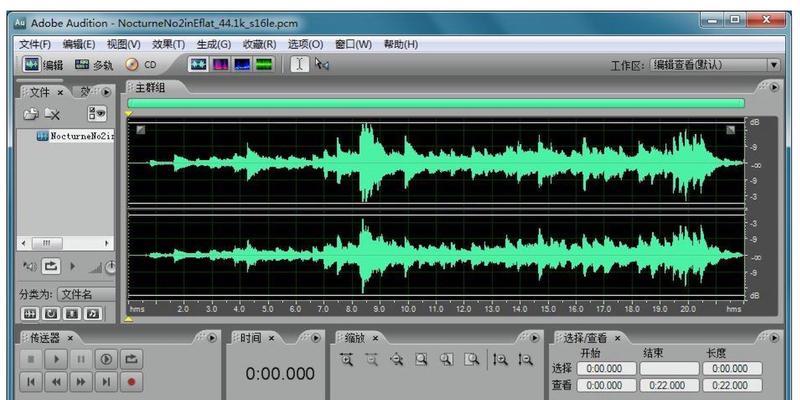Click the Fast Forward transport button
Viewport: 800px width, 400px height.
pyautogui.click(x=81, y=381)
